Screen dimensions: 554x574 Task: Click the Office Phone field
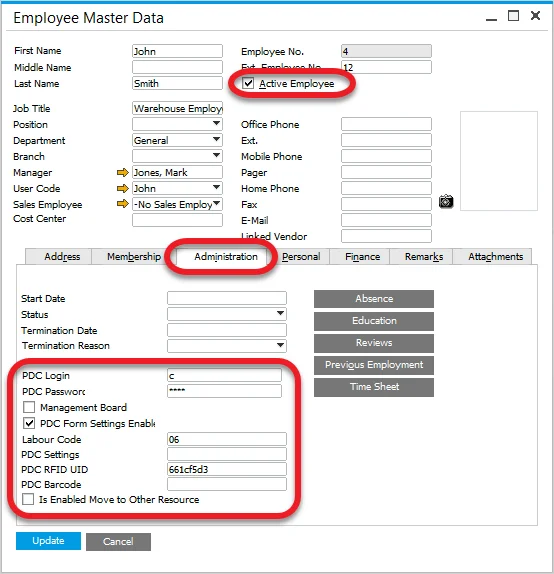[x=386, y=124]
